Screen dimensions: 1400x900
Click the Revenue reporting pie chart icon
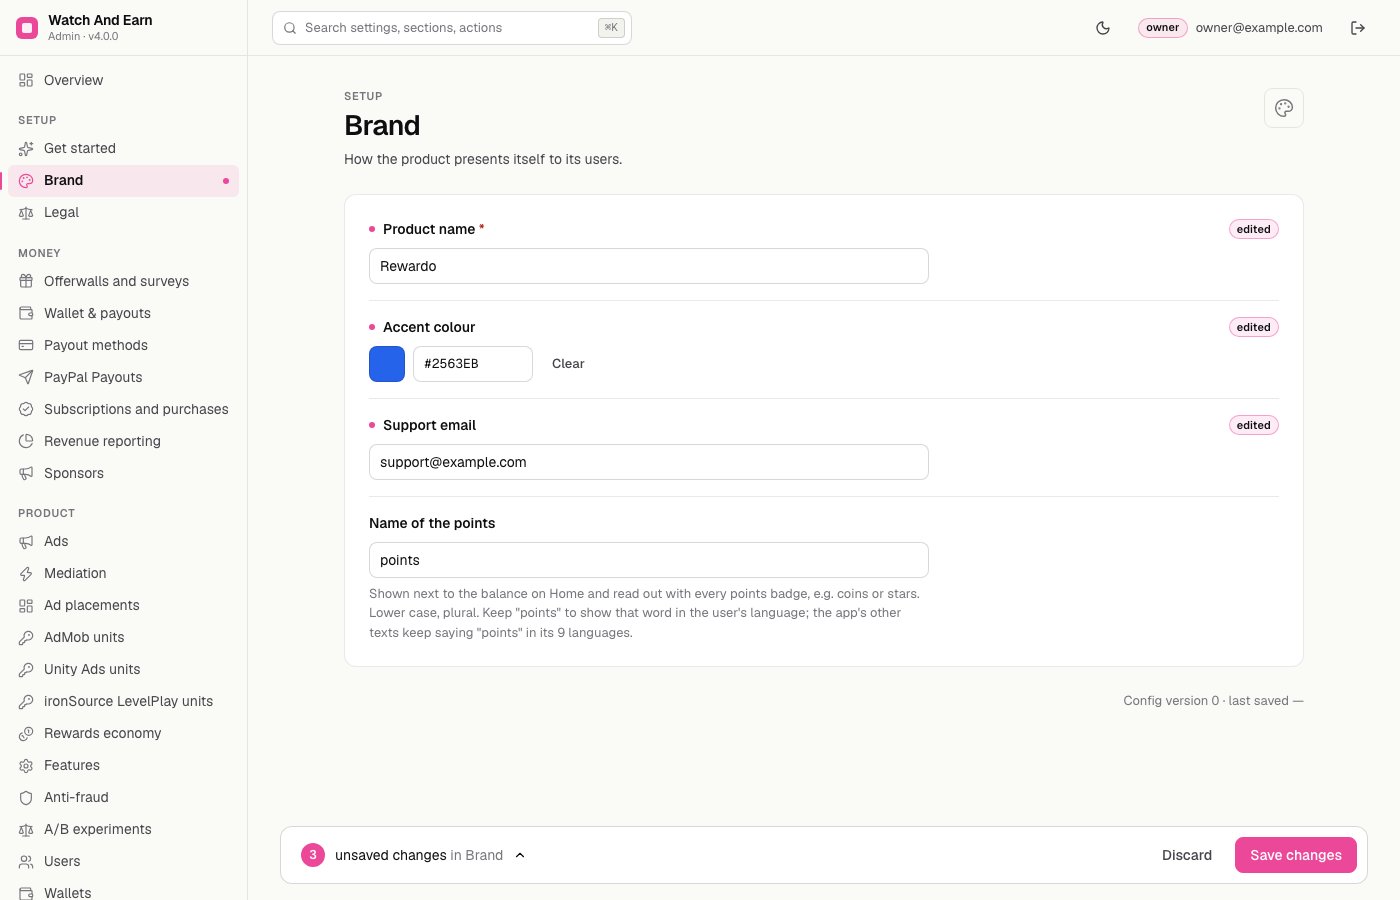tap(26, 441)
